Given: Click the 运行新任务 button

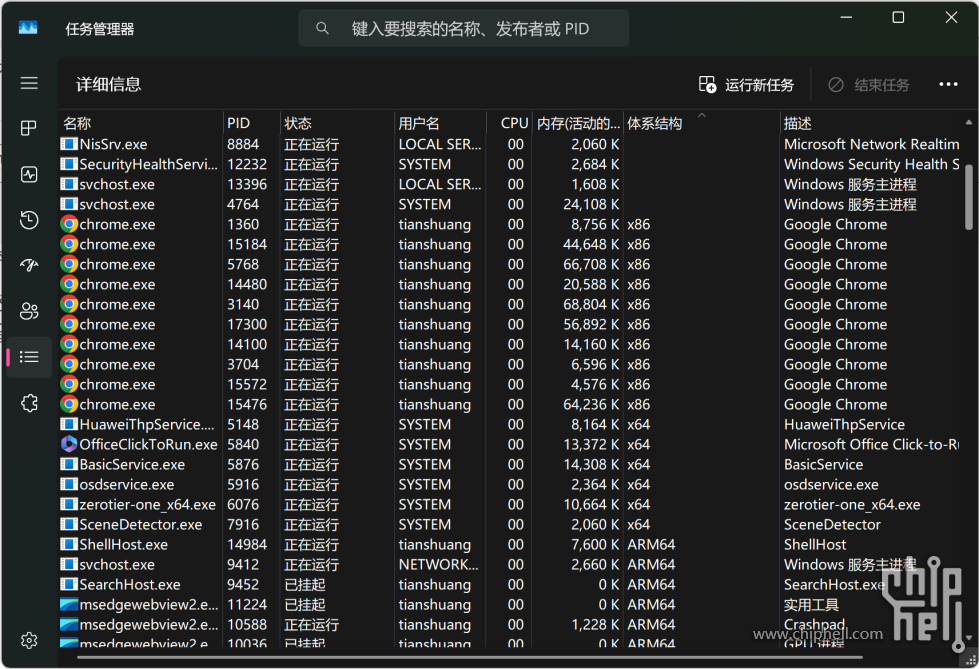Looking at the screenshot, I should 747,85.
